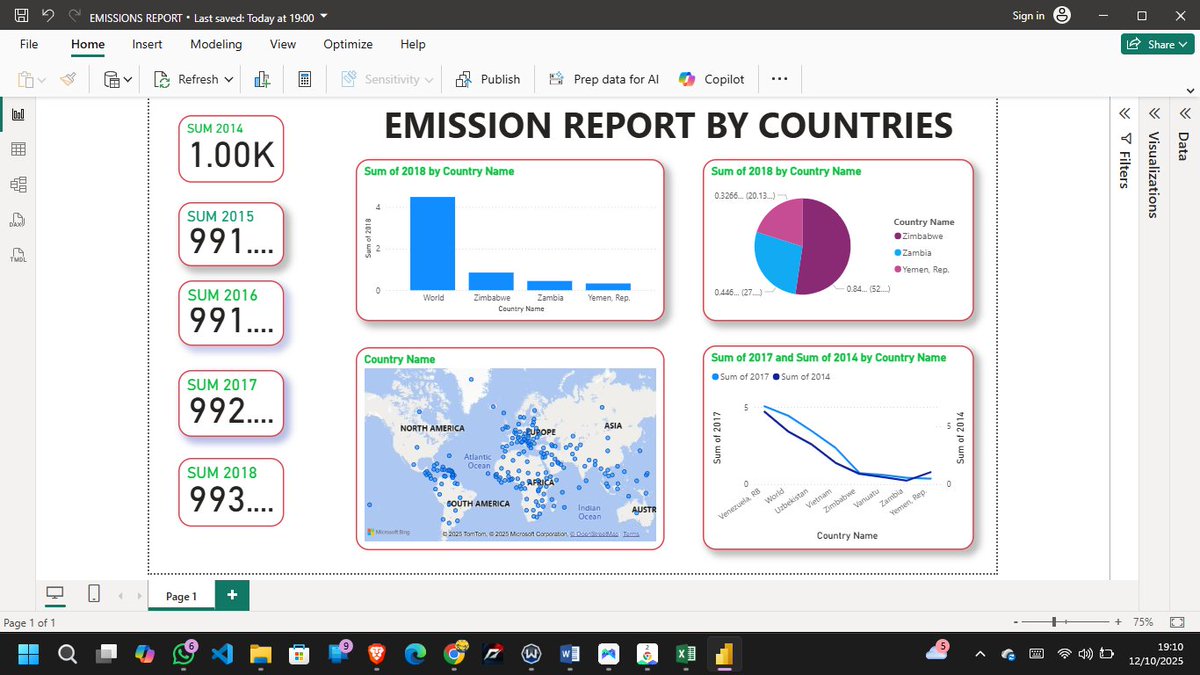This screenshot has height=675, width=1200.
Task: Switch to mobile layout icon
Action: 94,595
